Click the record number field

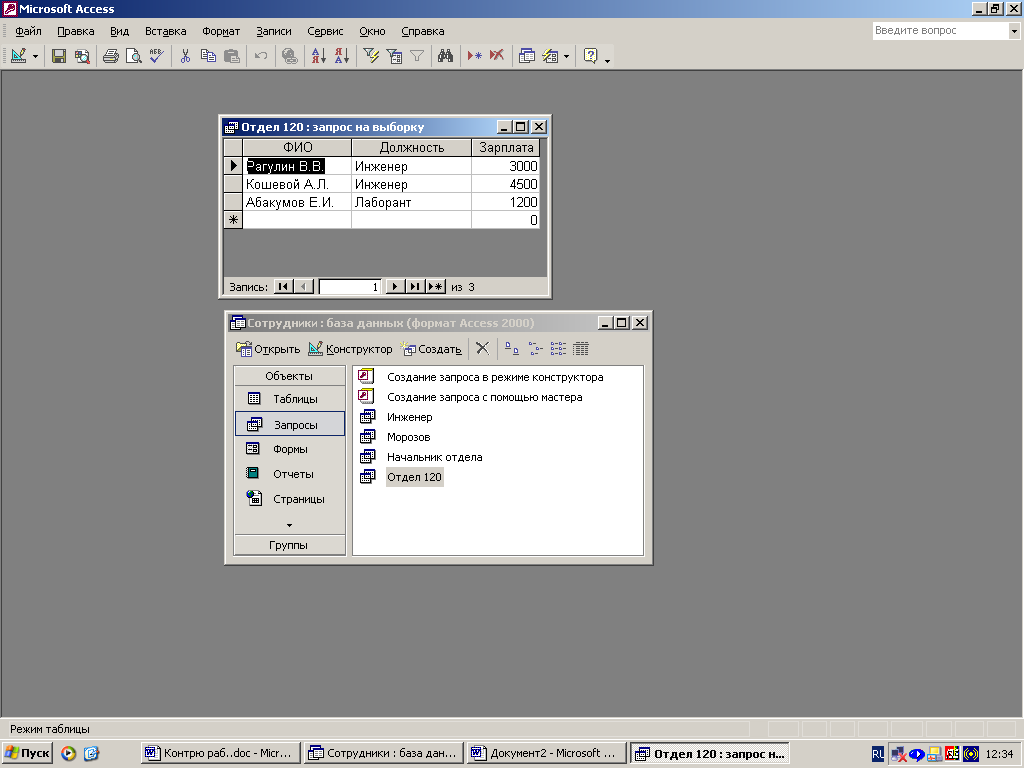[x=350, y=287]
